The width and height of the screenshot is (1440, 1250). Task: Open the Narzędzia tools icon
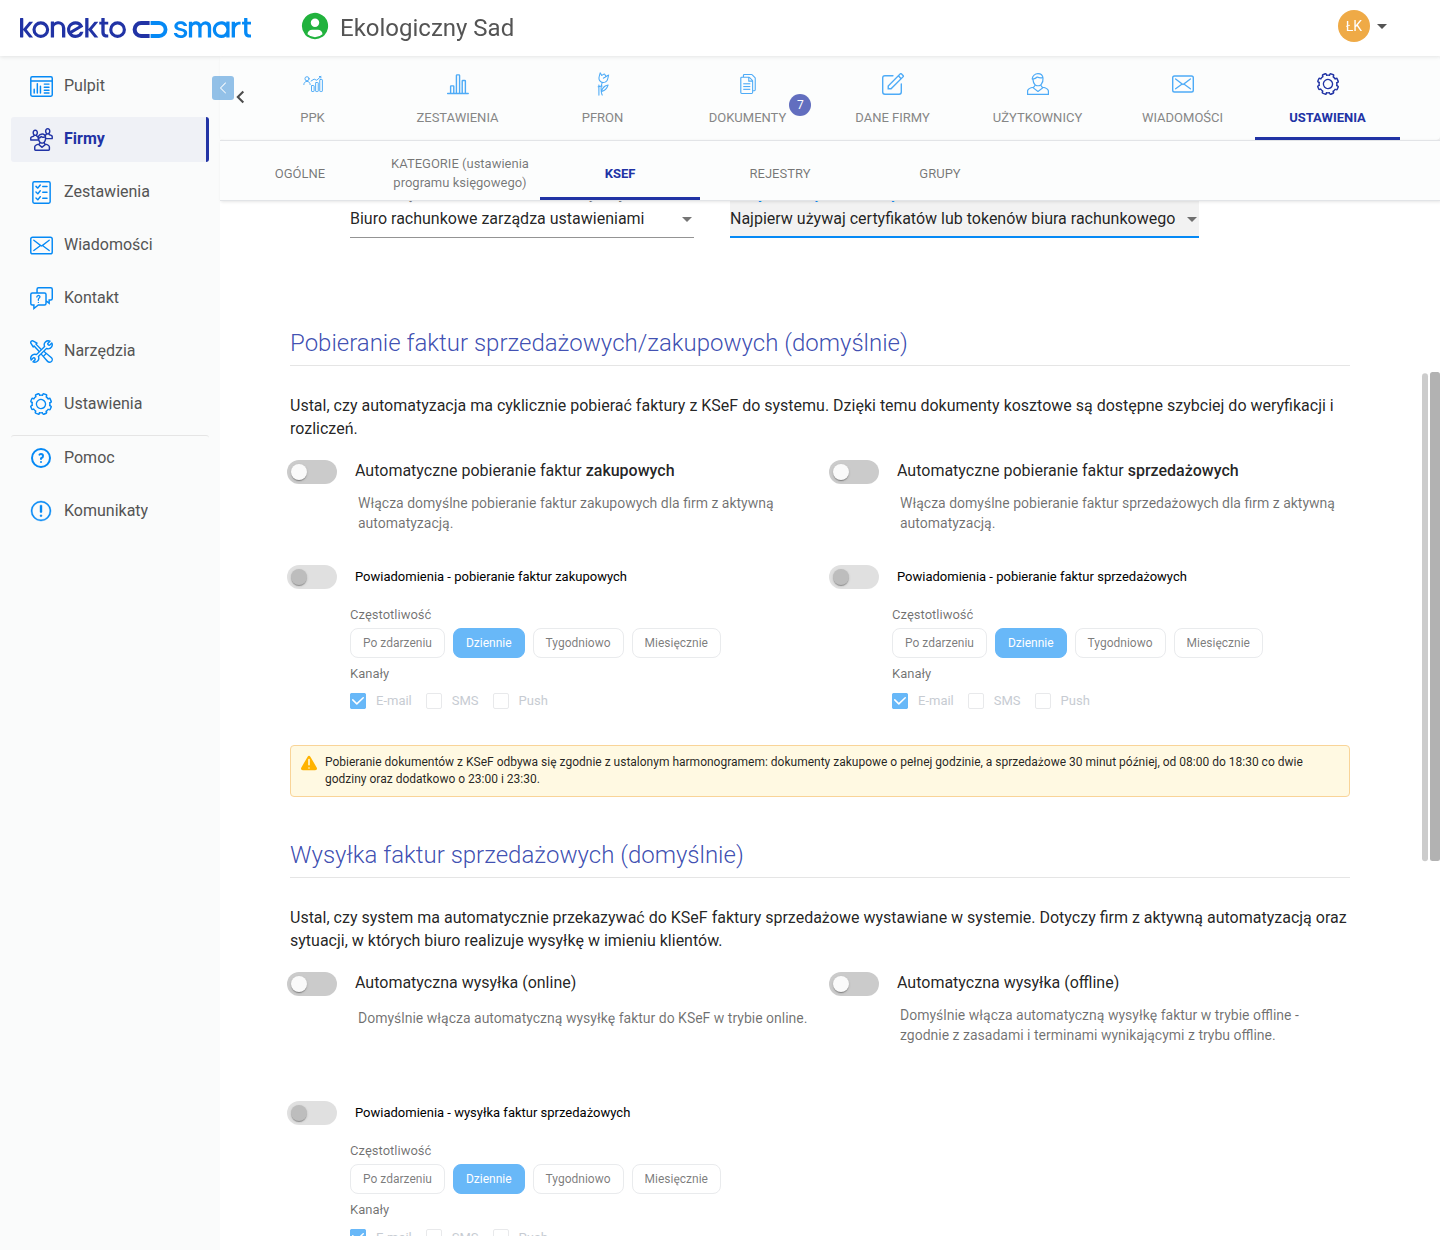(41, 351)
